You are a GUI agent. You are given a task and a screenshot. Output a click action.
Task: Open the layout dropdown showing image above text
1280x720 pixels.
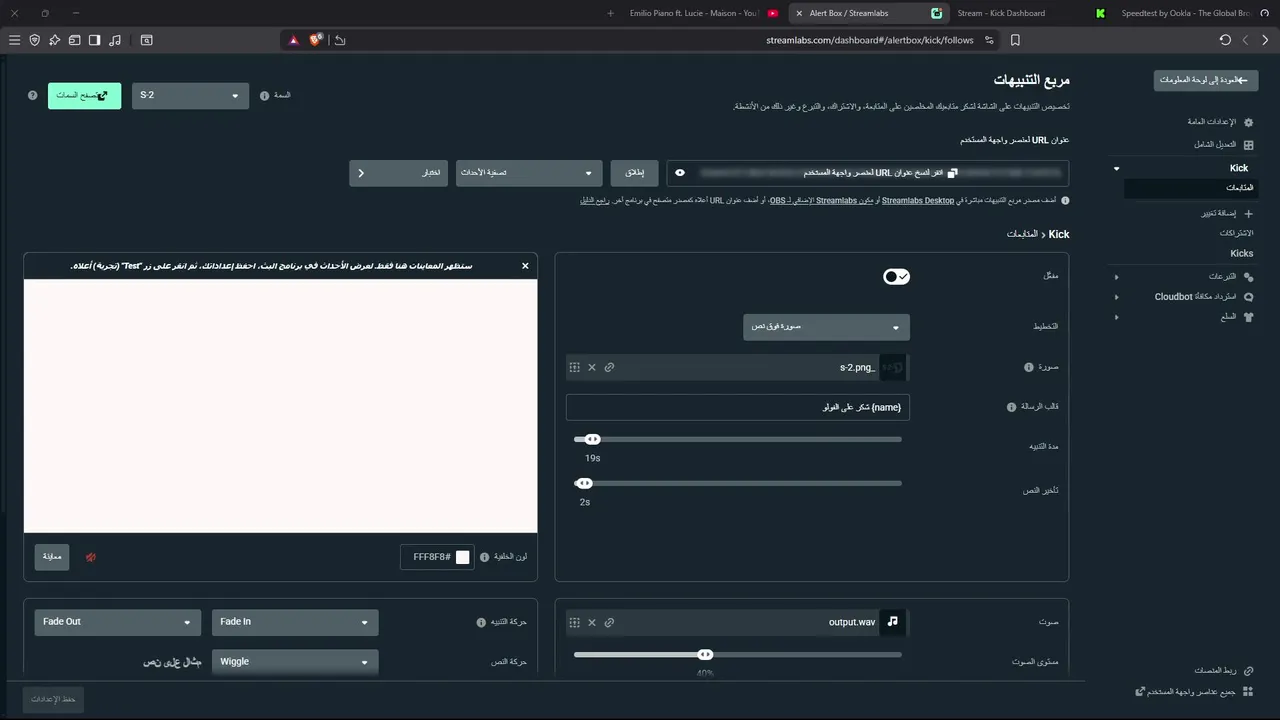click(x=826, y=327)
